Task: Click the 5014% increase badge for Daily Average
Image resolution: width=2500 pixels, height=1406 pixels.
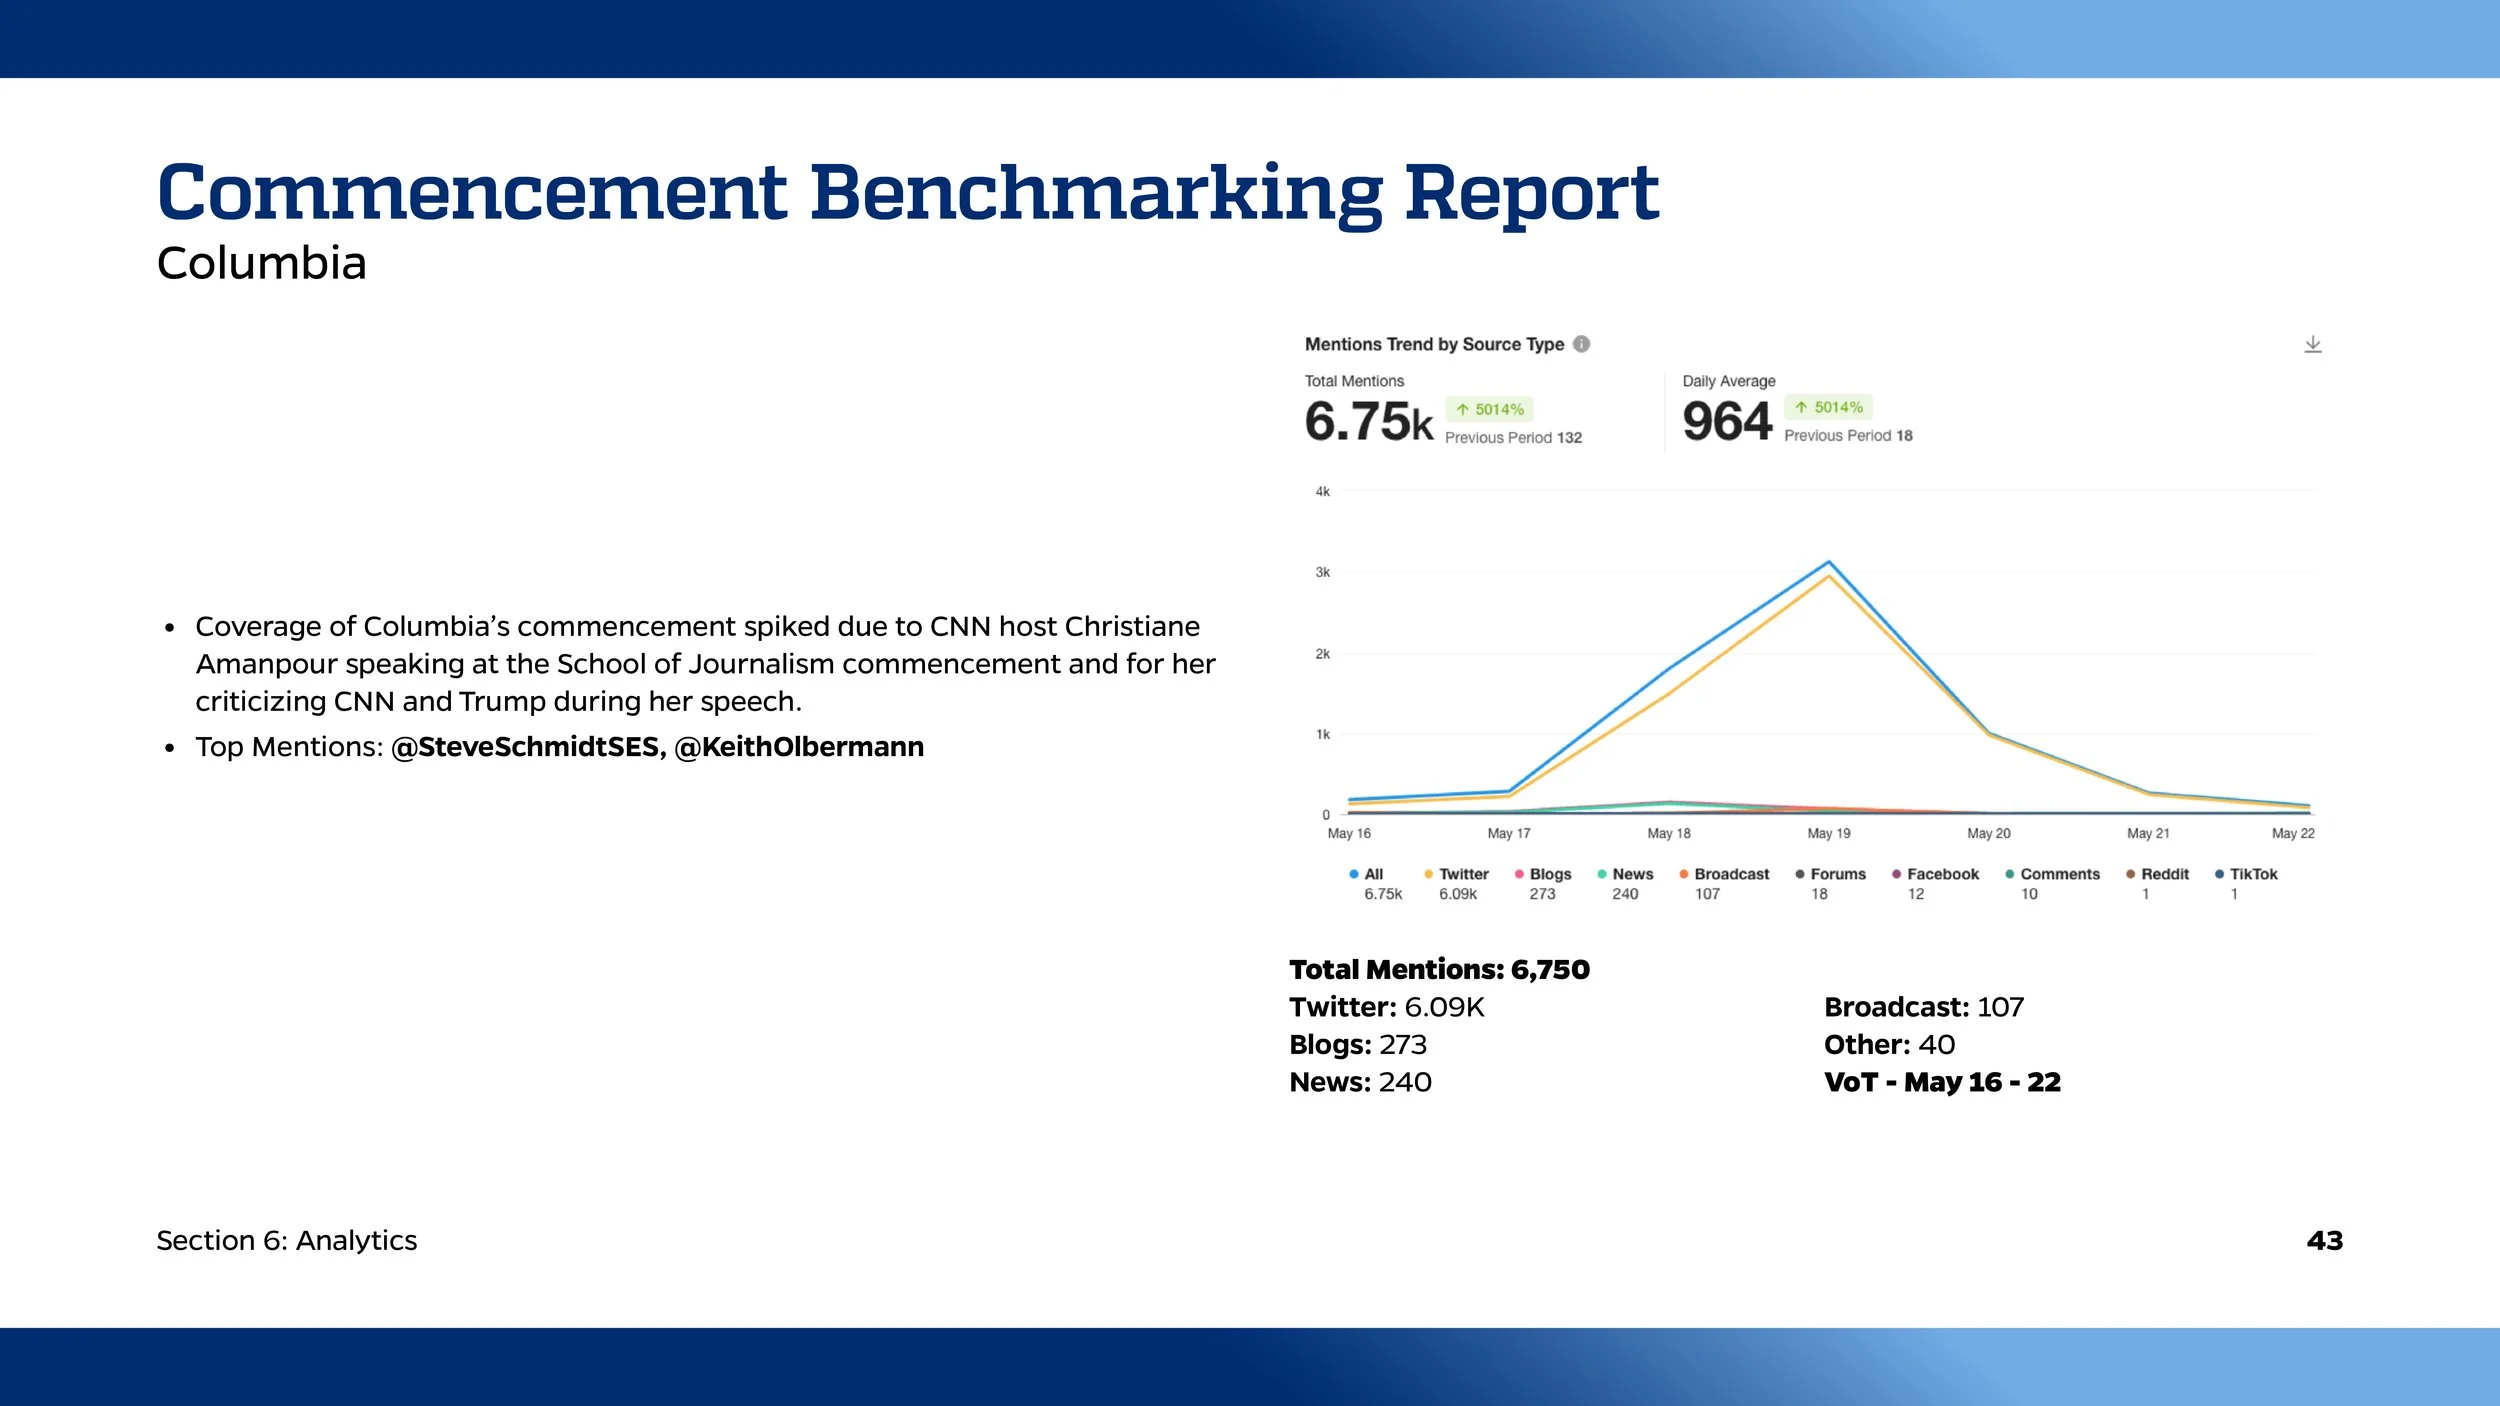Action: click(x=1830, y=408)
